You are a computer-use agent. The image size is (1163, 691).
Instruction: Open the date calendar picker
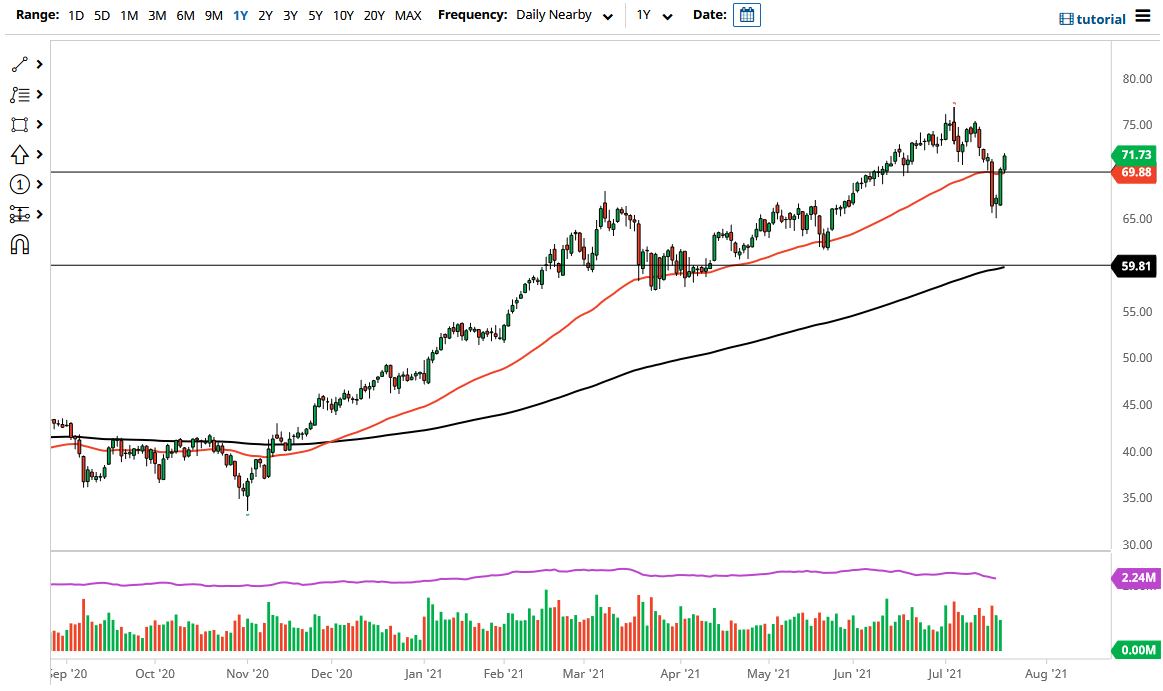pos(747,15)
